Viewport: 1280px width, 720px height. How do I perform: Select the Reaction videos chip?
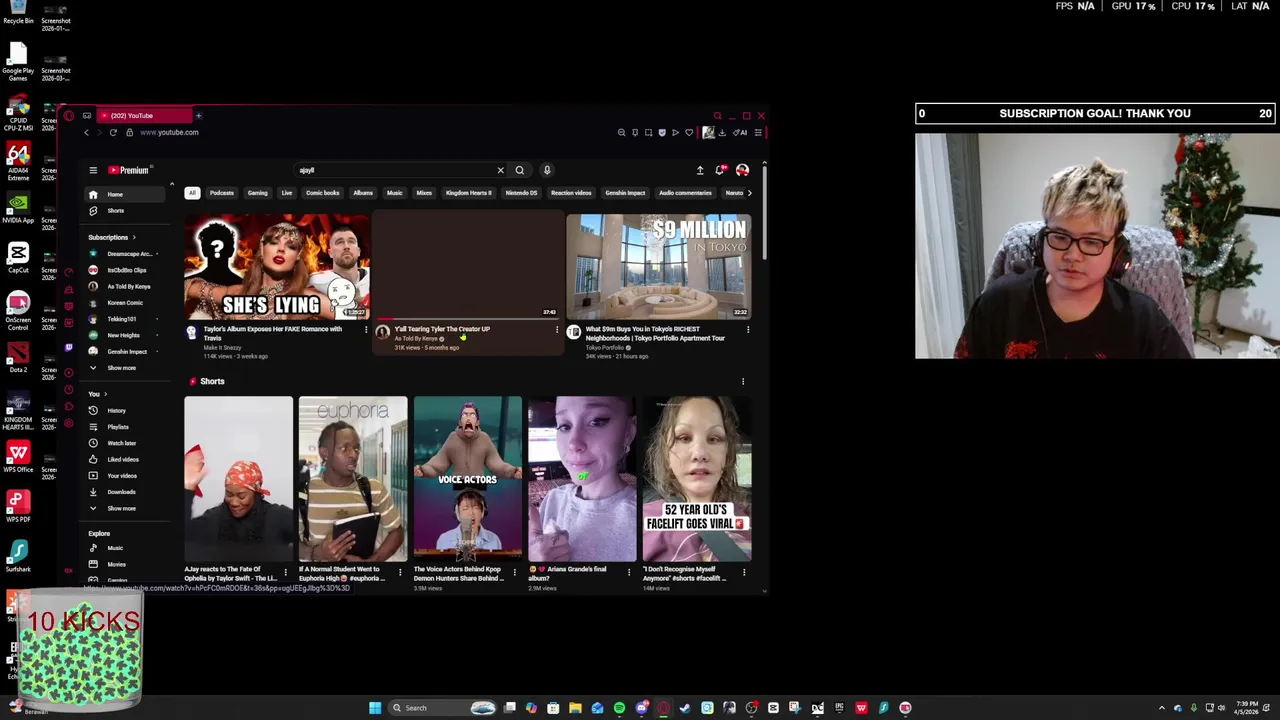coord(571,193)
